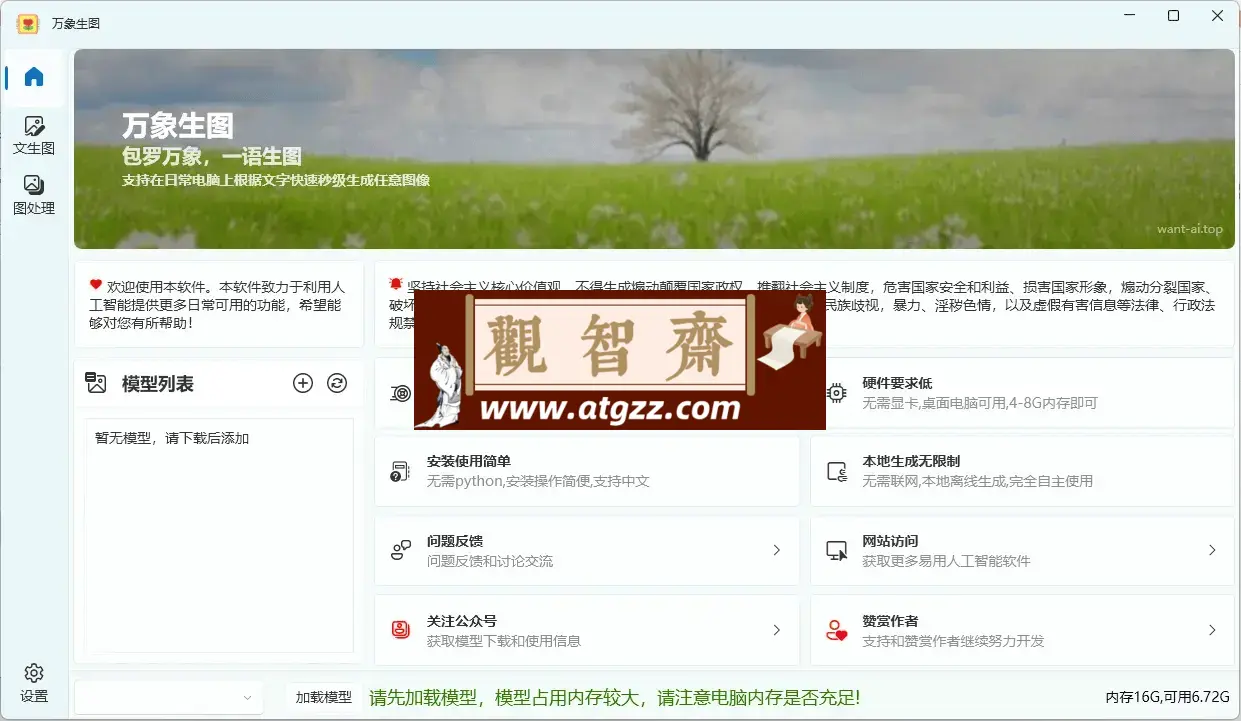Maximize the 万象生图 window
This screenshot has height=721, width=1241.
click(x=1173, y=16)
